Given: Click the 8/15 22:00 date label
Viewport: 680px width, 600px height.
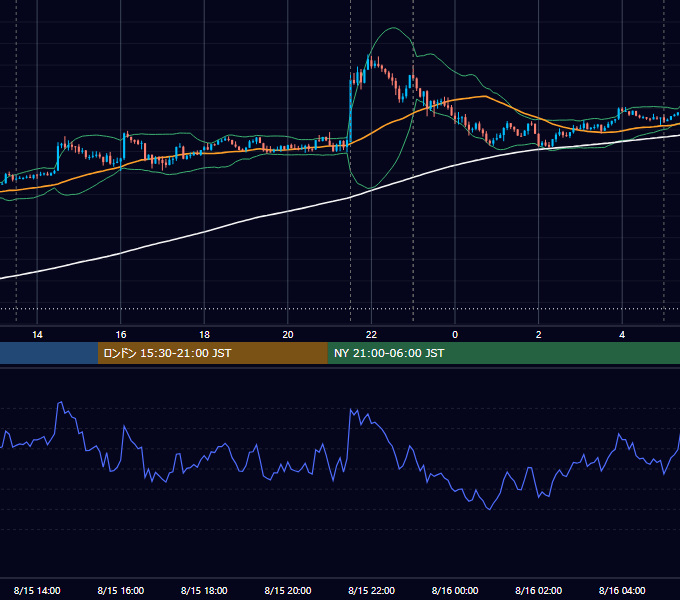Looking at the screenshot, I should pyautogui.click(x=371, y=590).
